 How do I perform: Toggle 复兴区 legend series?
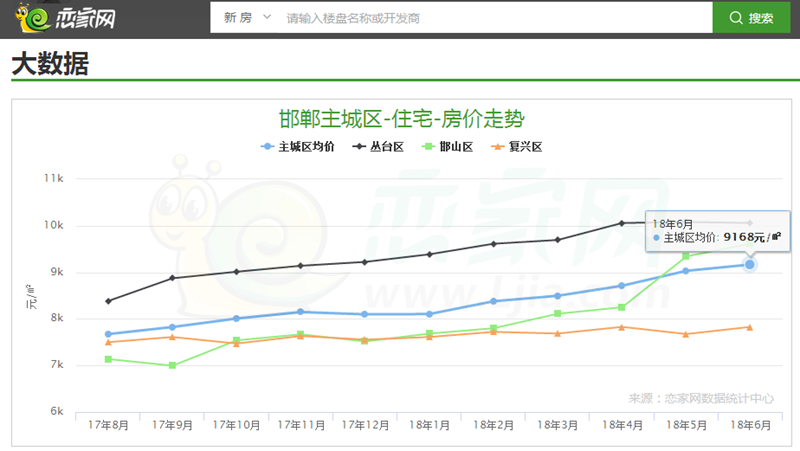516,147
